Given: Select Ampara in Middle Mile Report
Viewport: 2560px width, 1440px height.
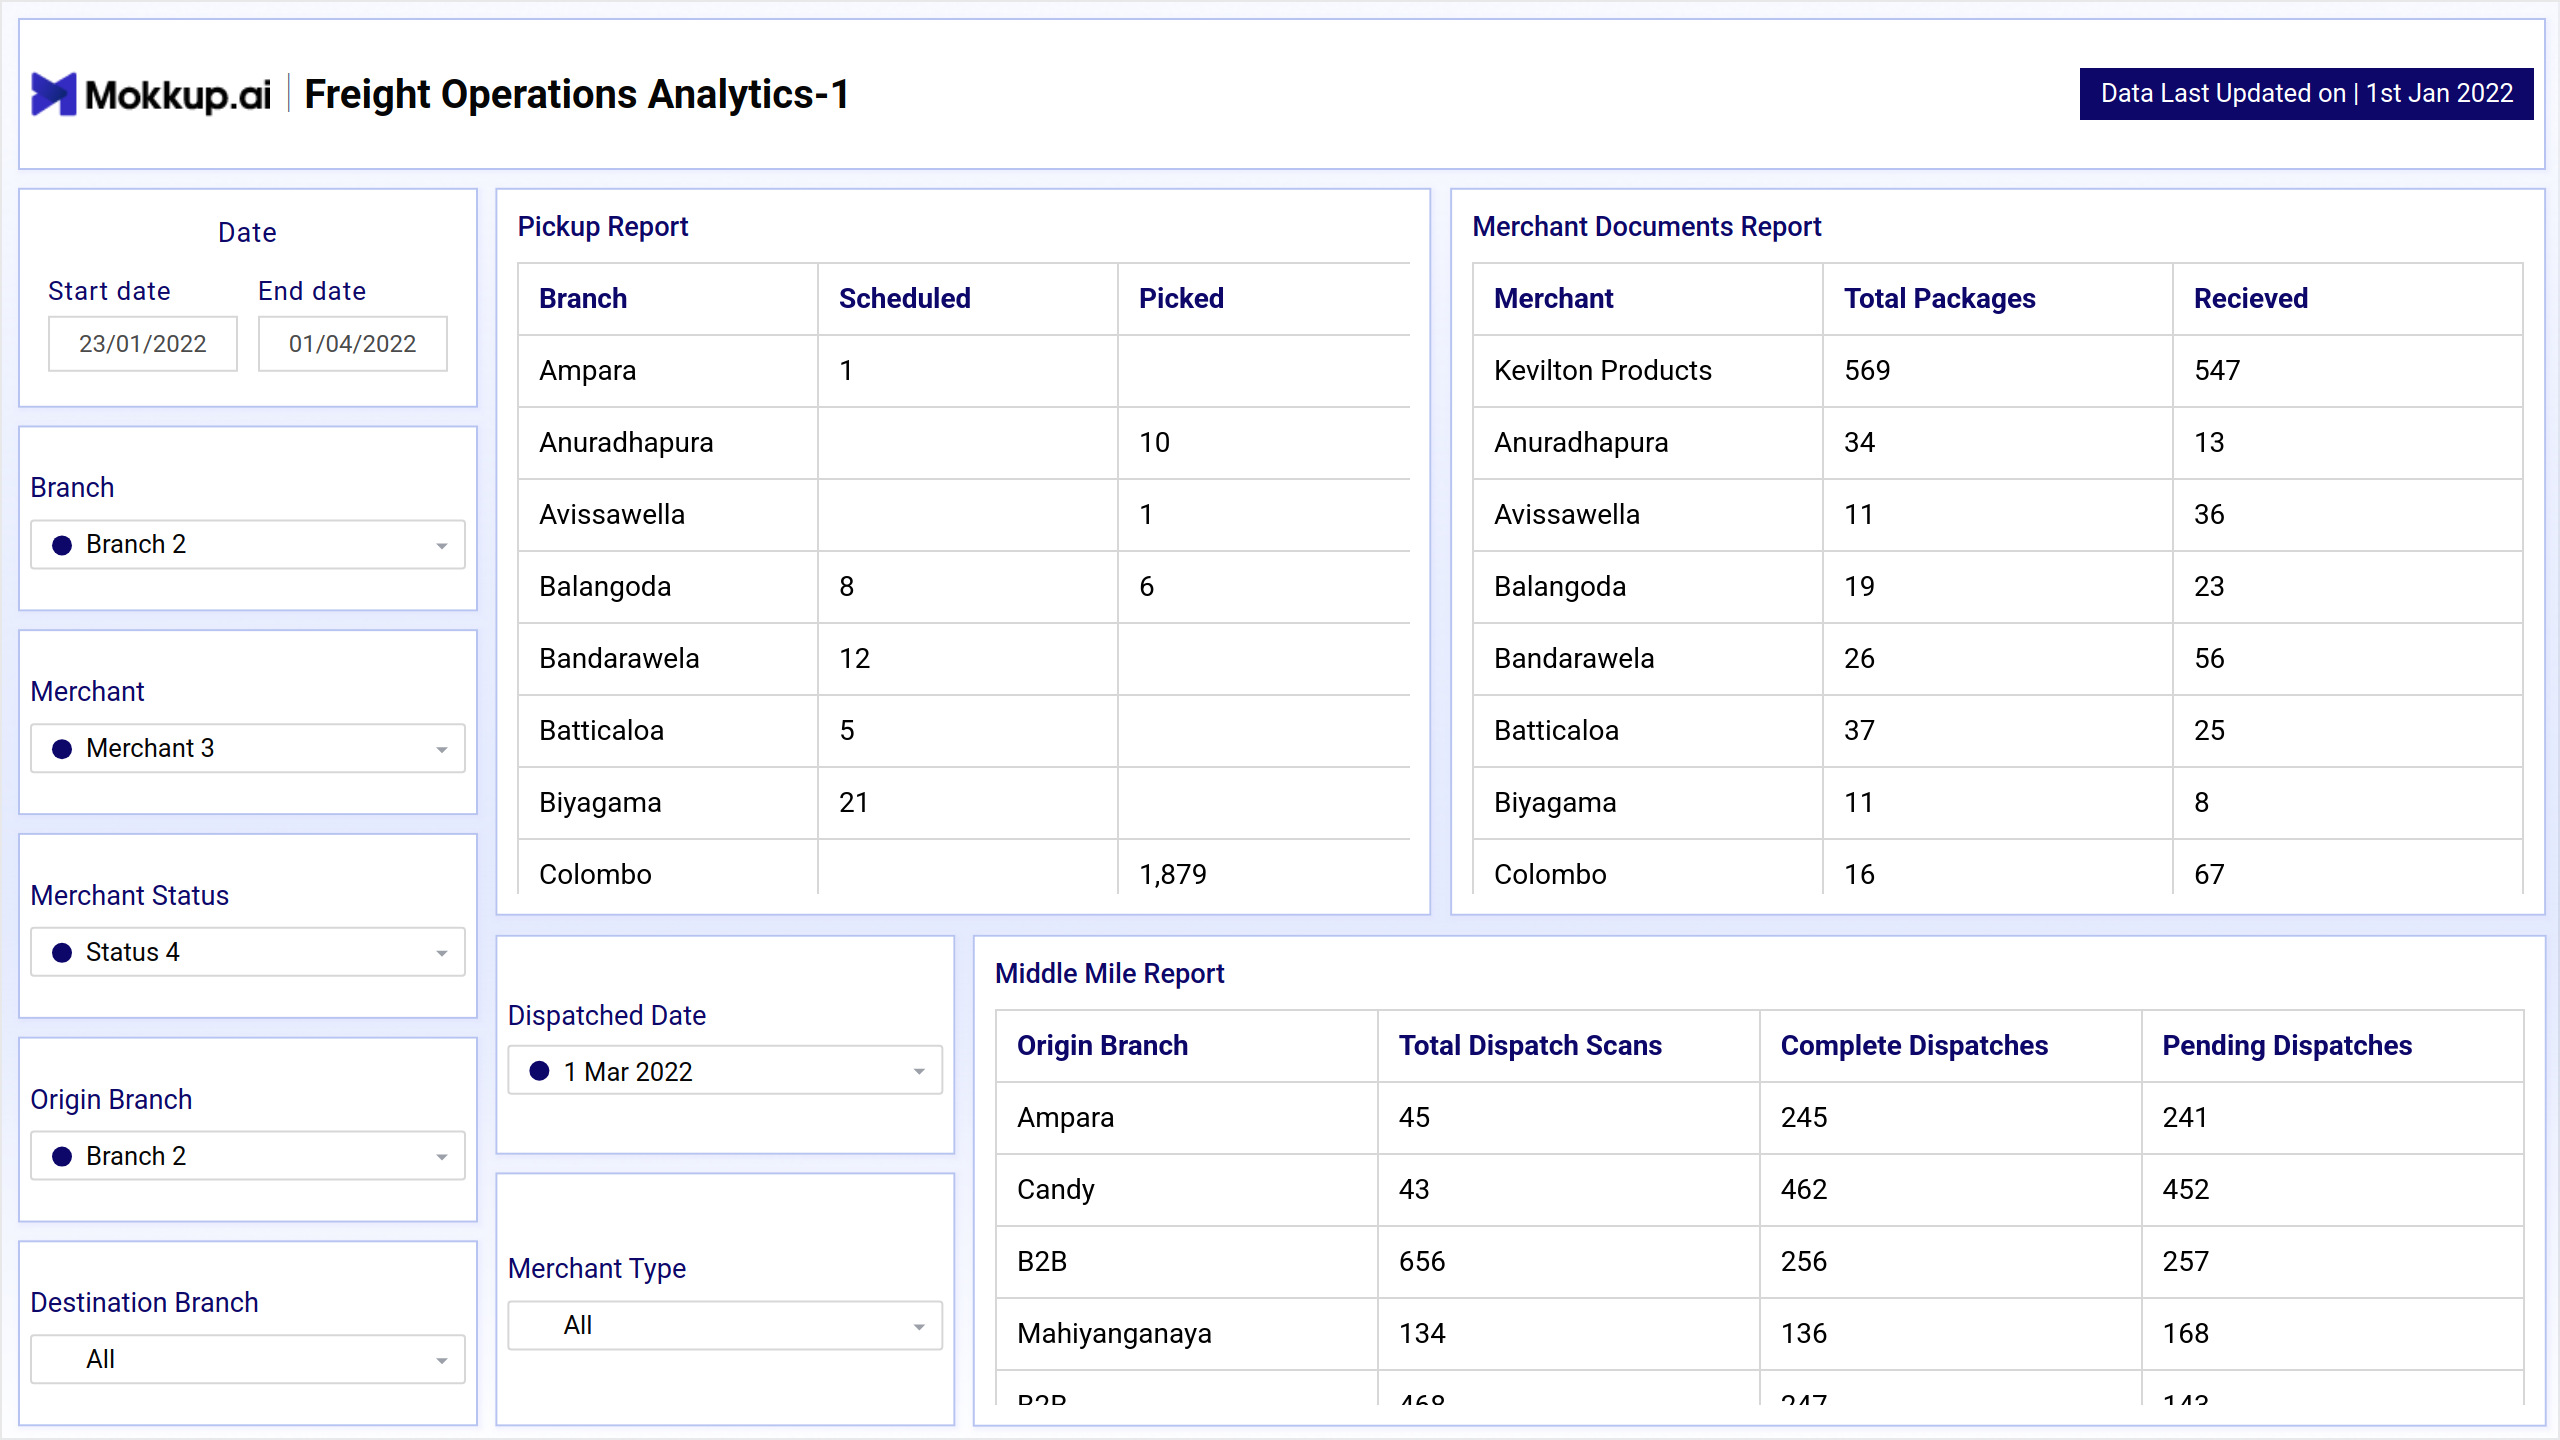Looking at the screenshot, I should coord(1760,1118).
